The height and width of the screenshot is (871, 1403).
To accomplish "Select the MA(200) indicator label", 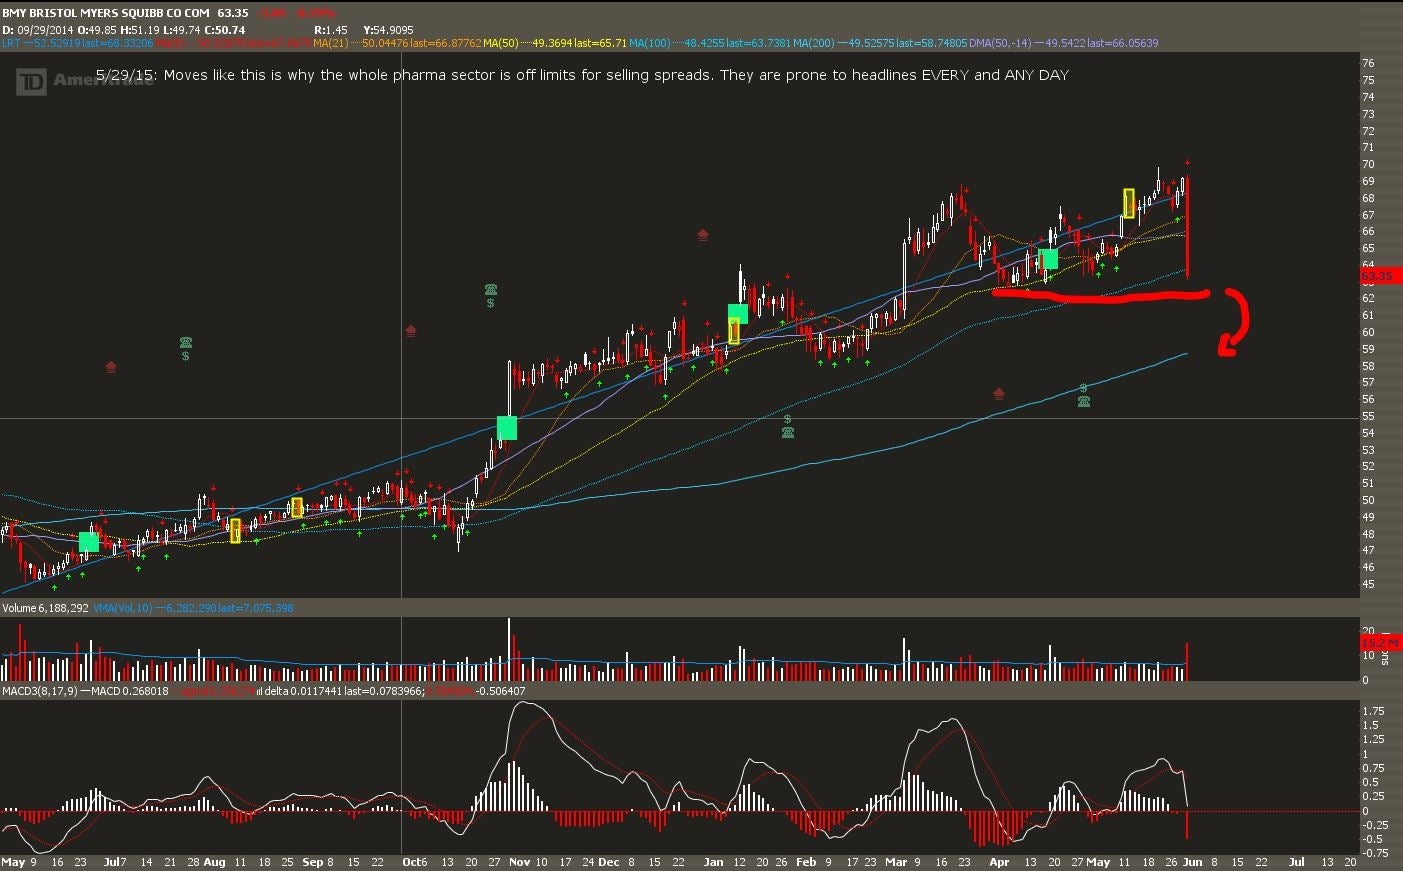I will point(880,43).
